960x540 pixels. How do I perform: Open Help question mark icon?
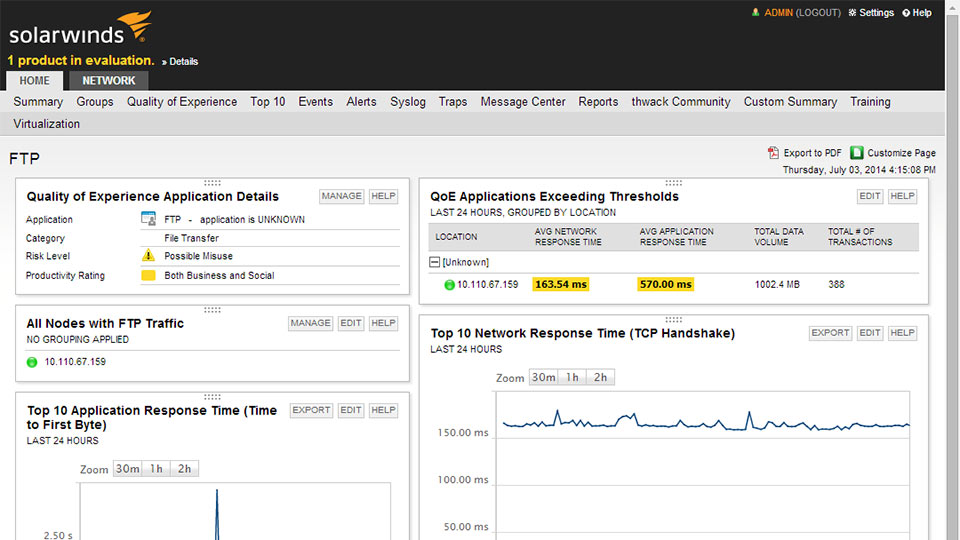[906, 13]
